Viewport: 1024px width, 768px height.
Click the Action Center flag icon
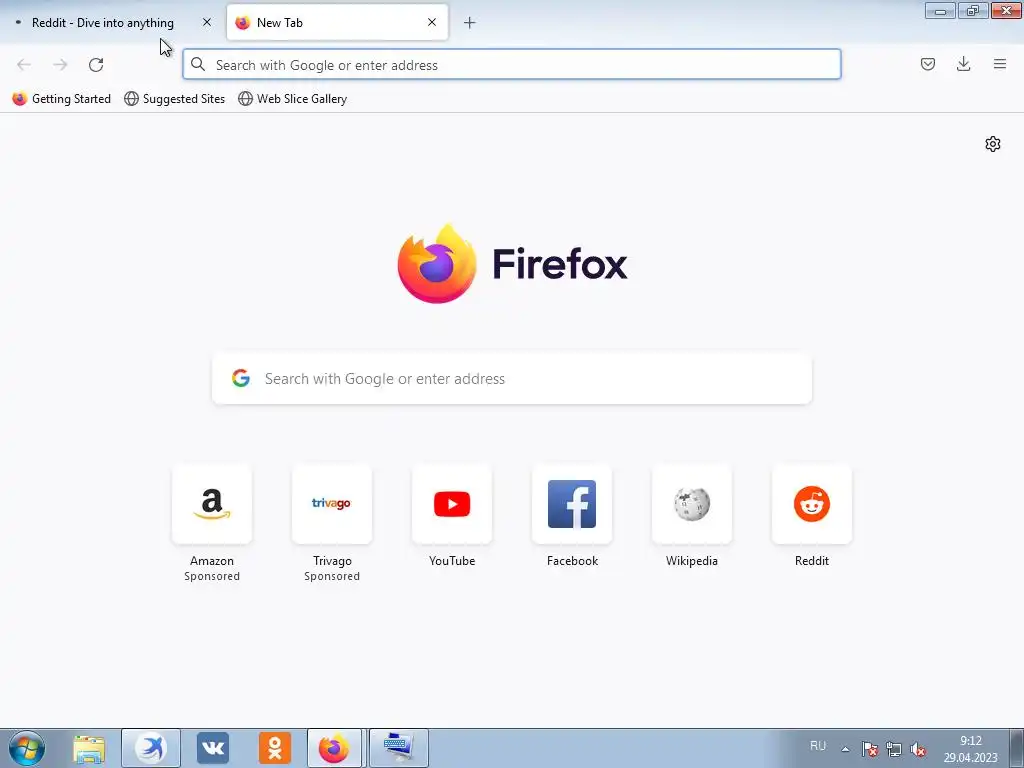(870, 749)
